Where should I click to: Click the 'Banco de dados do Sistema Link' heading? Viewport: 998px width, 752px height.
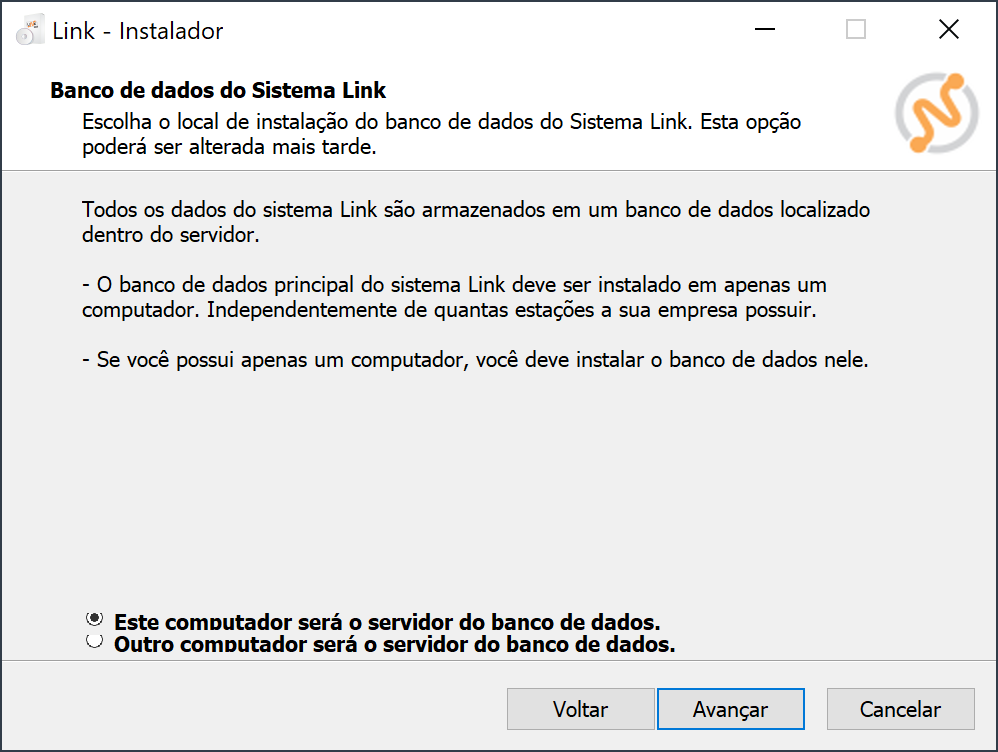coord(218,91)
